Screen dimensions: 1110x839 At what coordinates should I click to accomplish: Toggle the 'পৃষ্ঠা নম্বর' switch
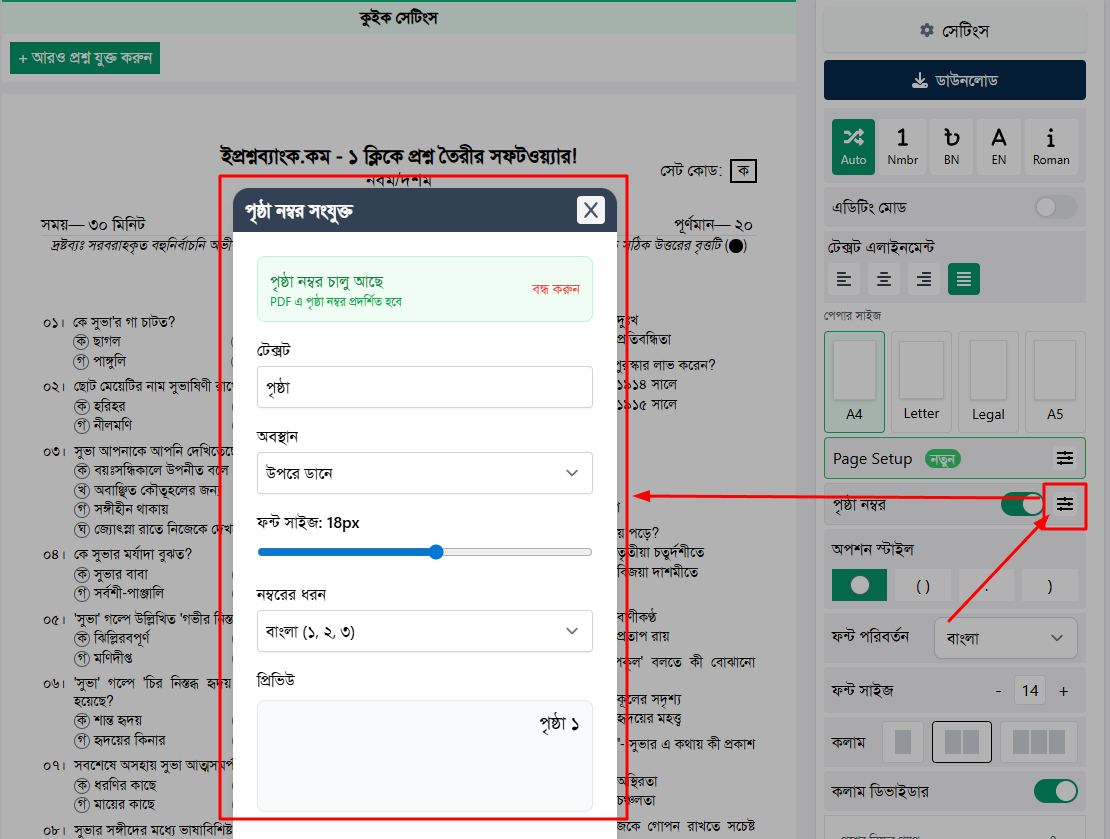click(x=1022, y=504)
